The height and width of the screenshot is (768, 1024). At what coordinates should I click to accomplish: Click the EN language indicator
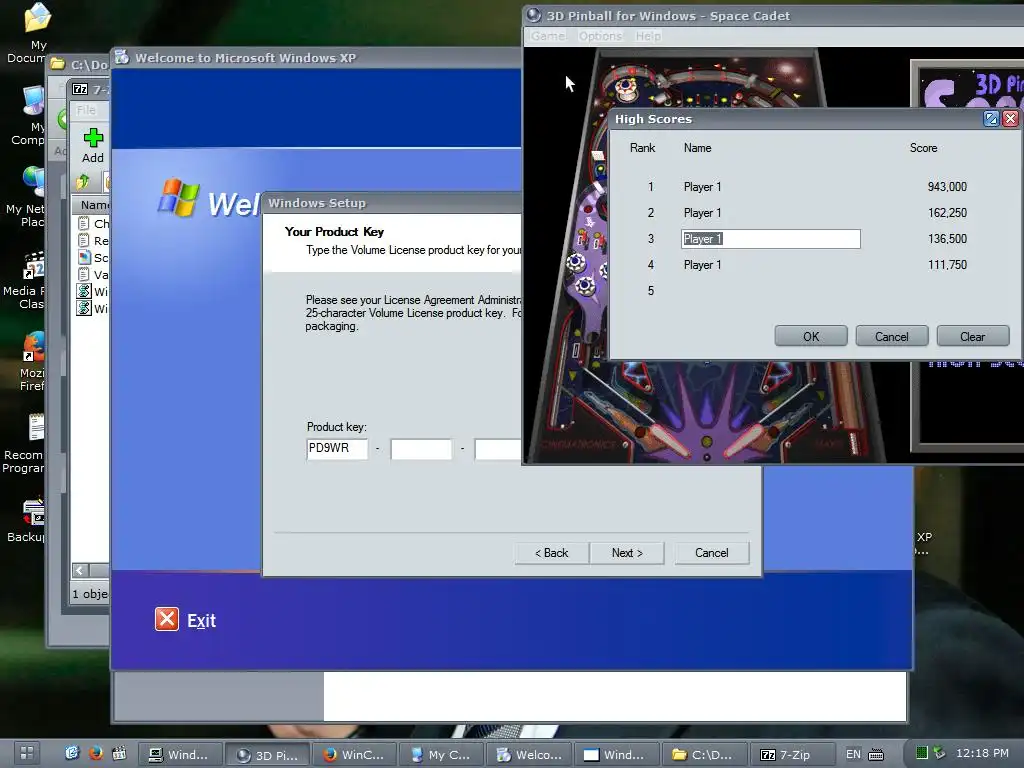click(x=853, y=754)
